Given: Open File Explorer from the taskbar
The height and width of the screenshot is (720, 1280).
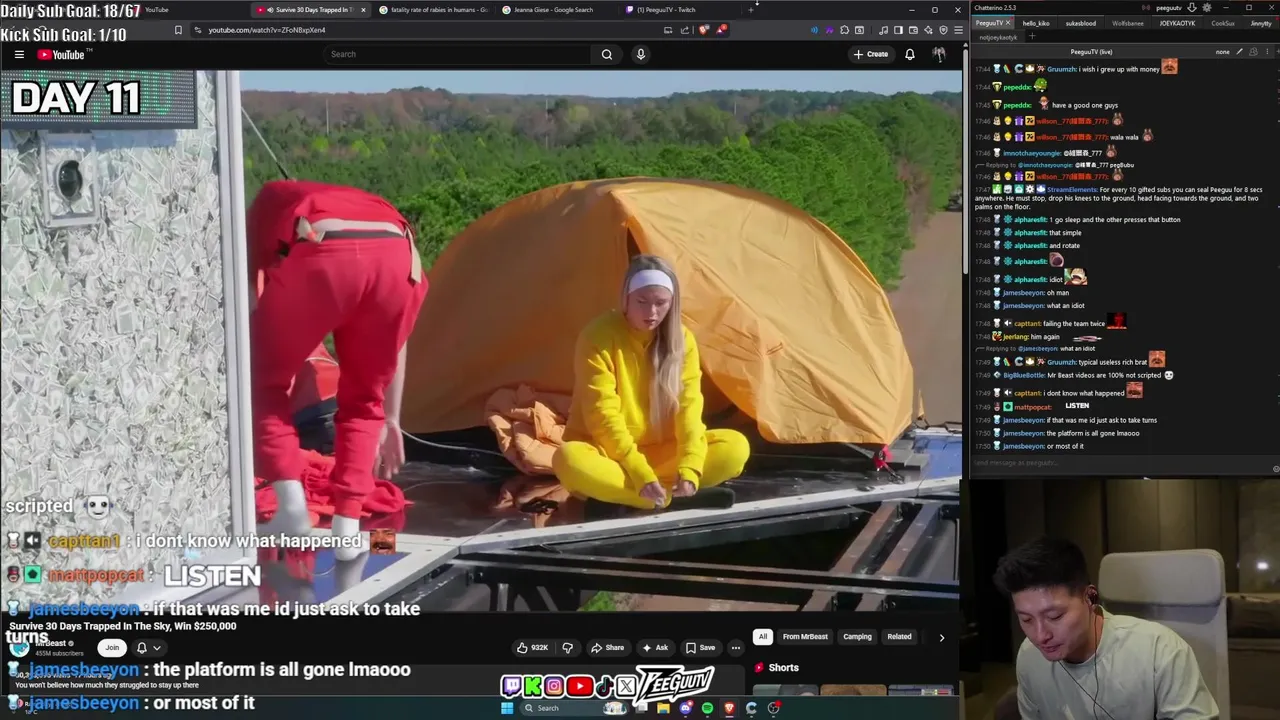Looking at the screenshot, I should click(663, 708).
